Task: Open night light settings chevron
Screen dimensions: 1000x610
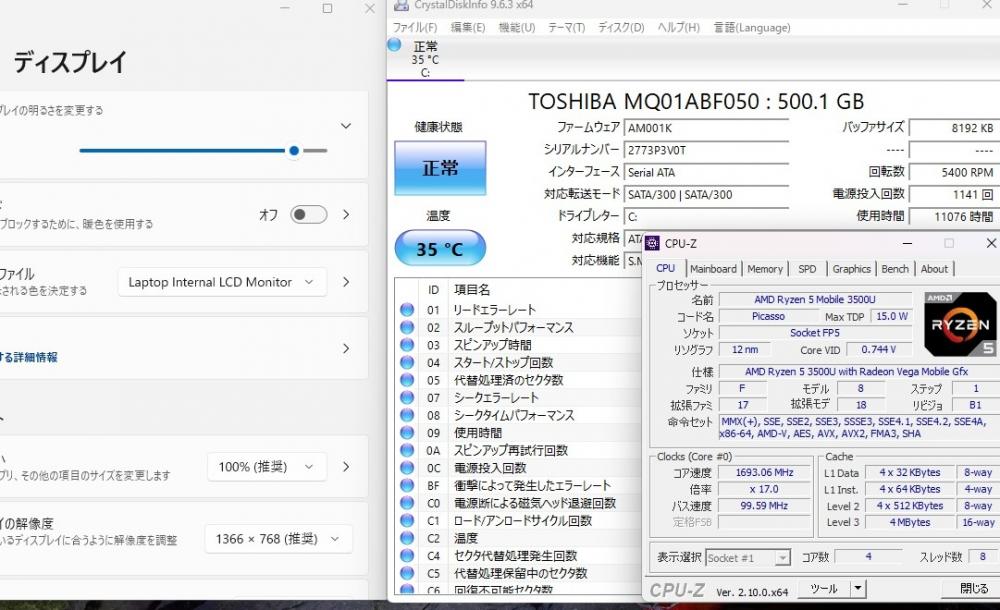Action: point(346,214)
